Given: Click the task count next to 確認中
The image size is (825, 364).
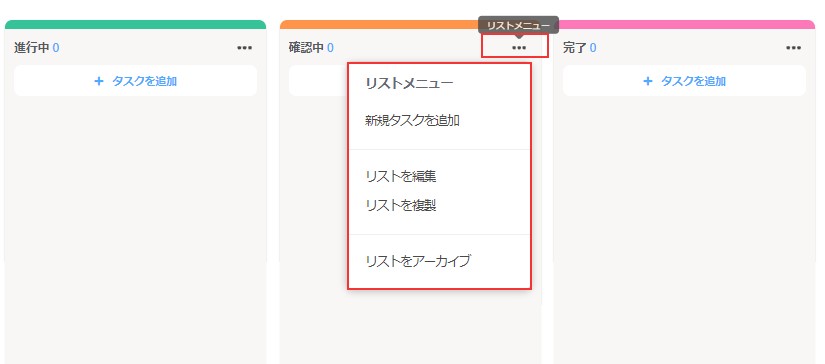Looking at the screenshot, I should coord(330,48).
